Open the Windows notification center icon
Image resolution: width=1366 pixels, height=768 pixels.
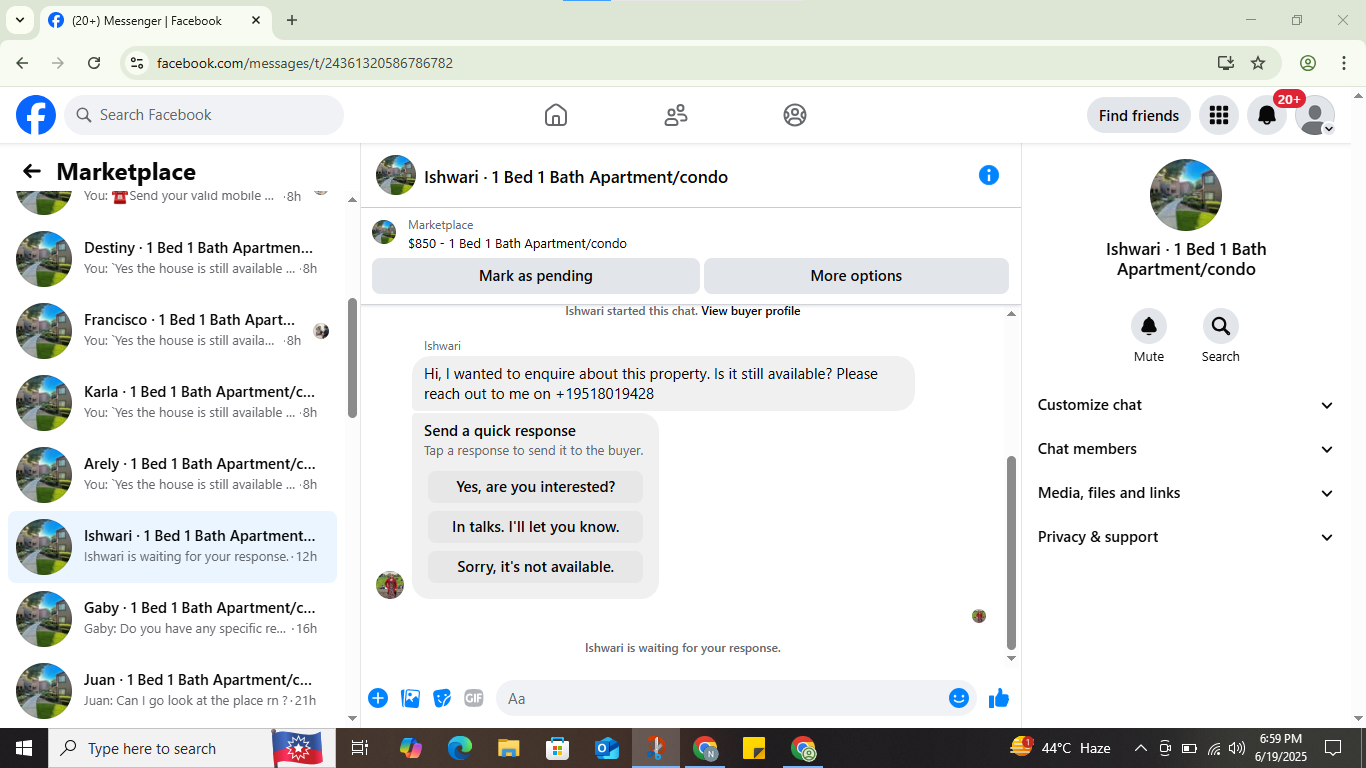coord(1333,748)
